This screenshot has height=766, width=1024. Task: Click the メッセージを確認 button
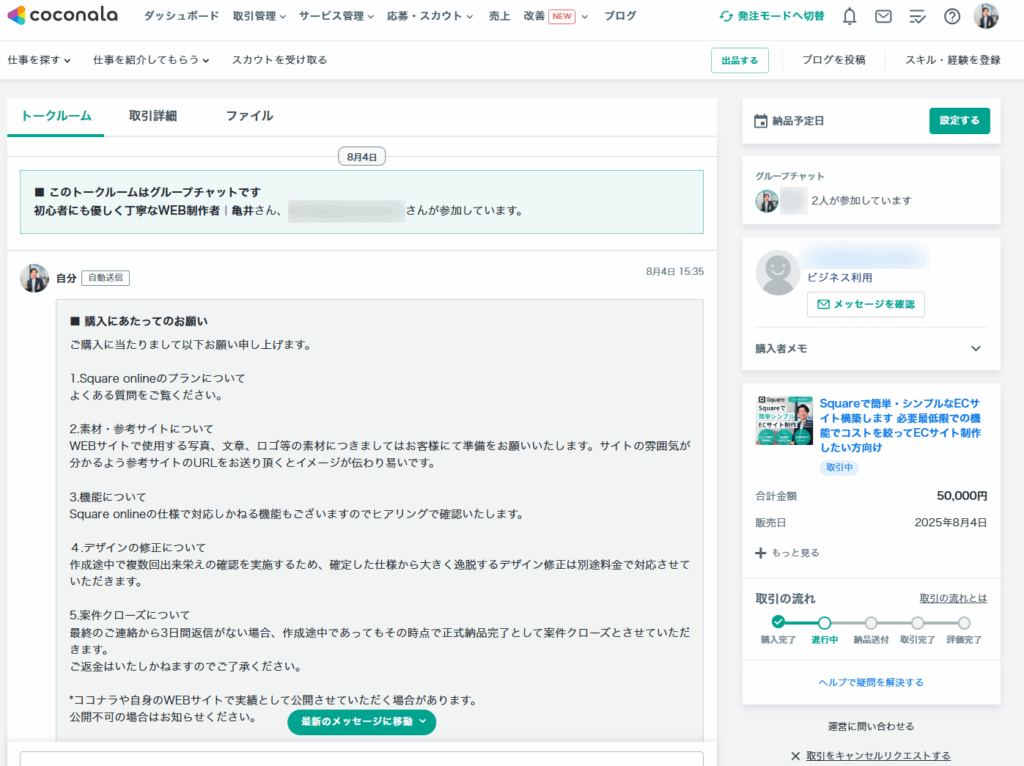[866, 304]
